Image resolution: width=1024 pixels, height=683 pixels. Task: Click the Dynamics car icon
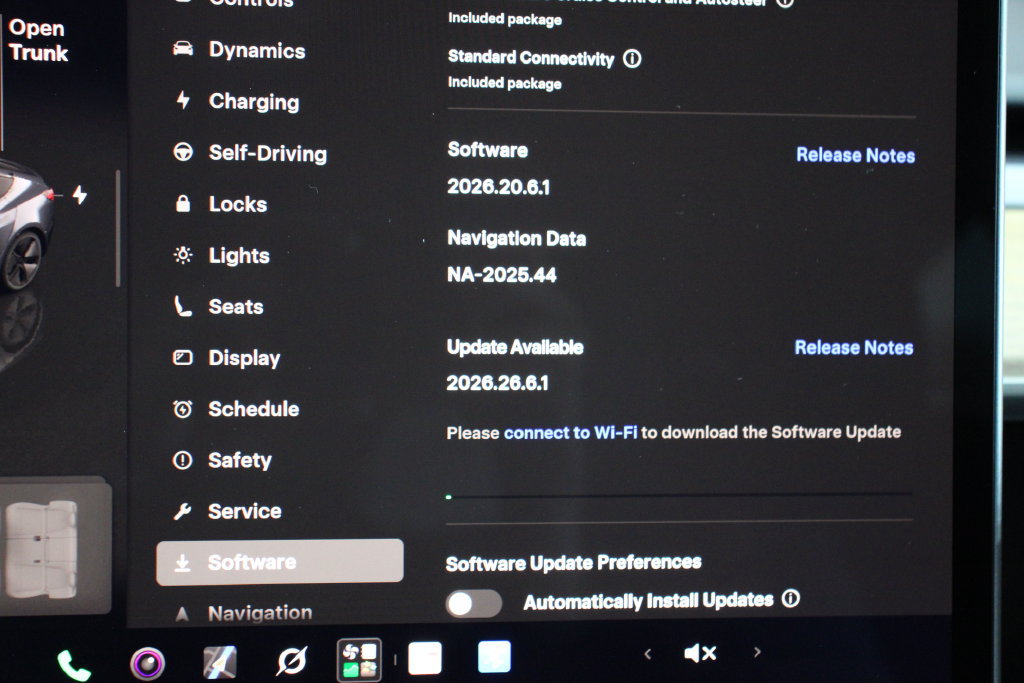pos(183,49)
